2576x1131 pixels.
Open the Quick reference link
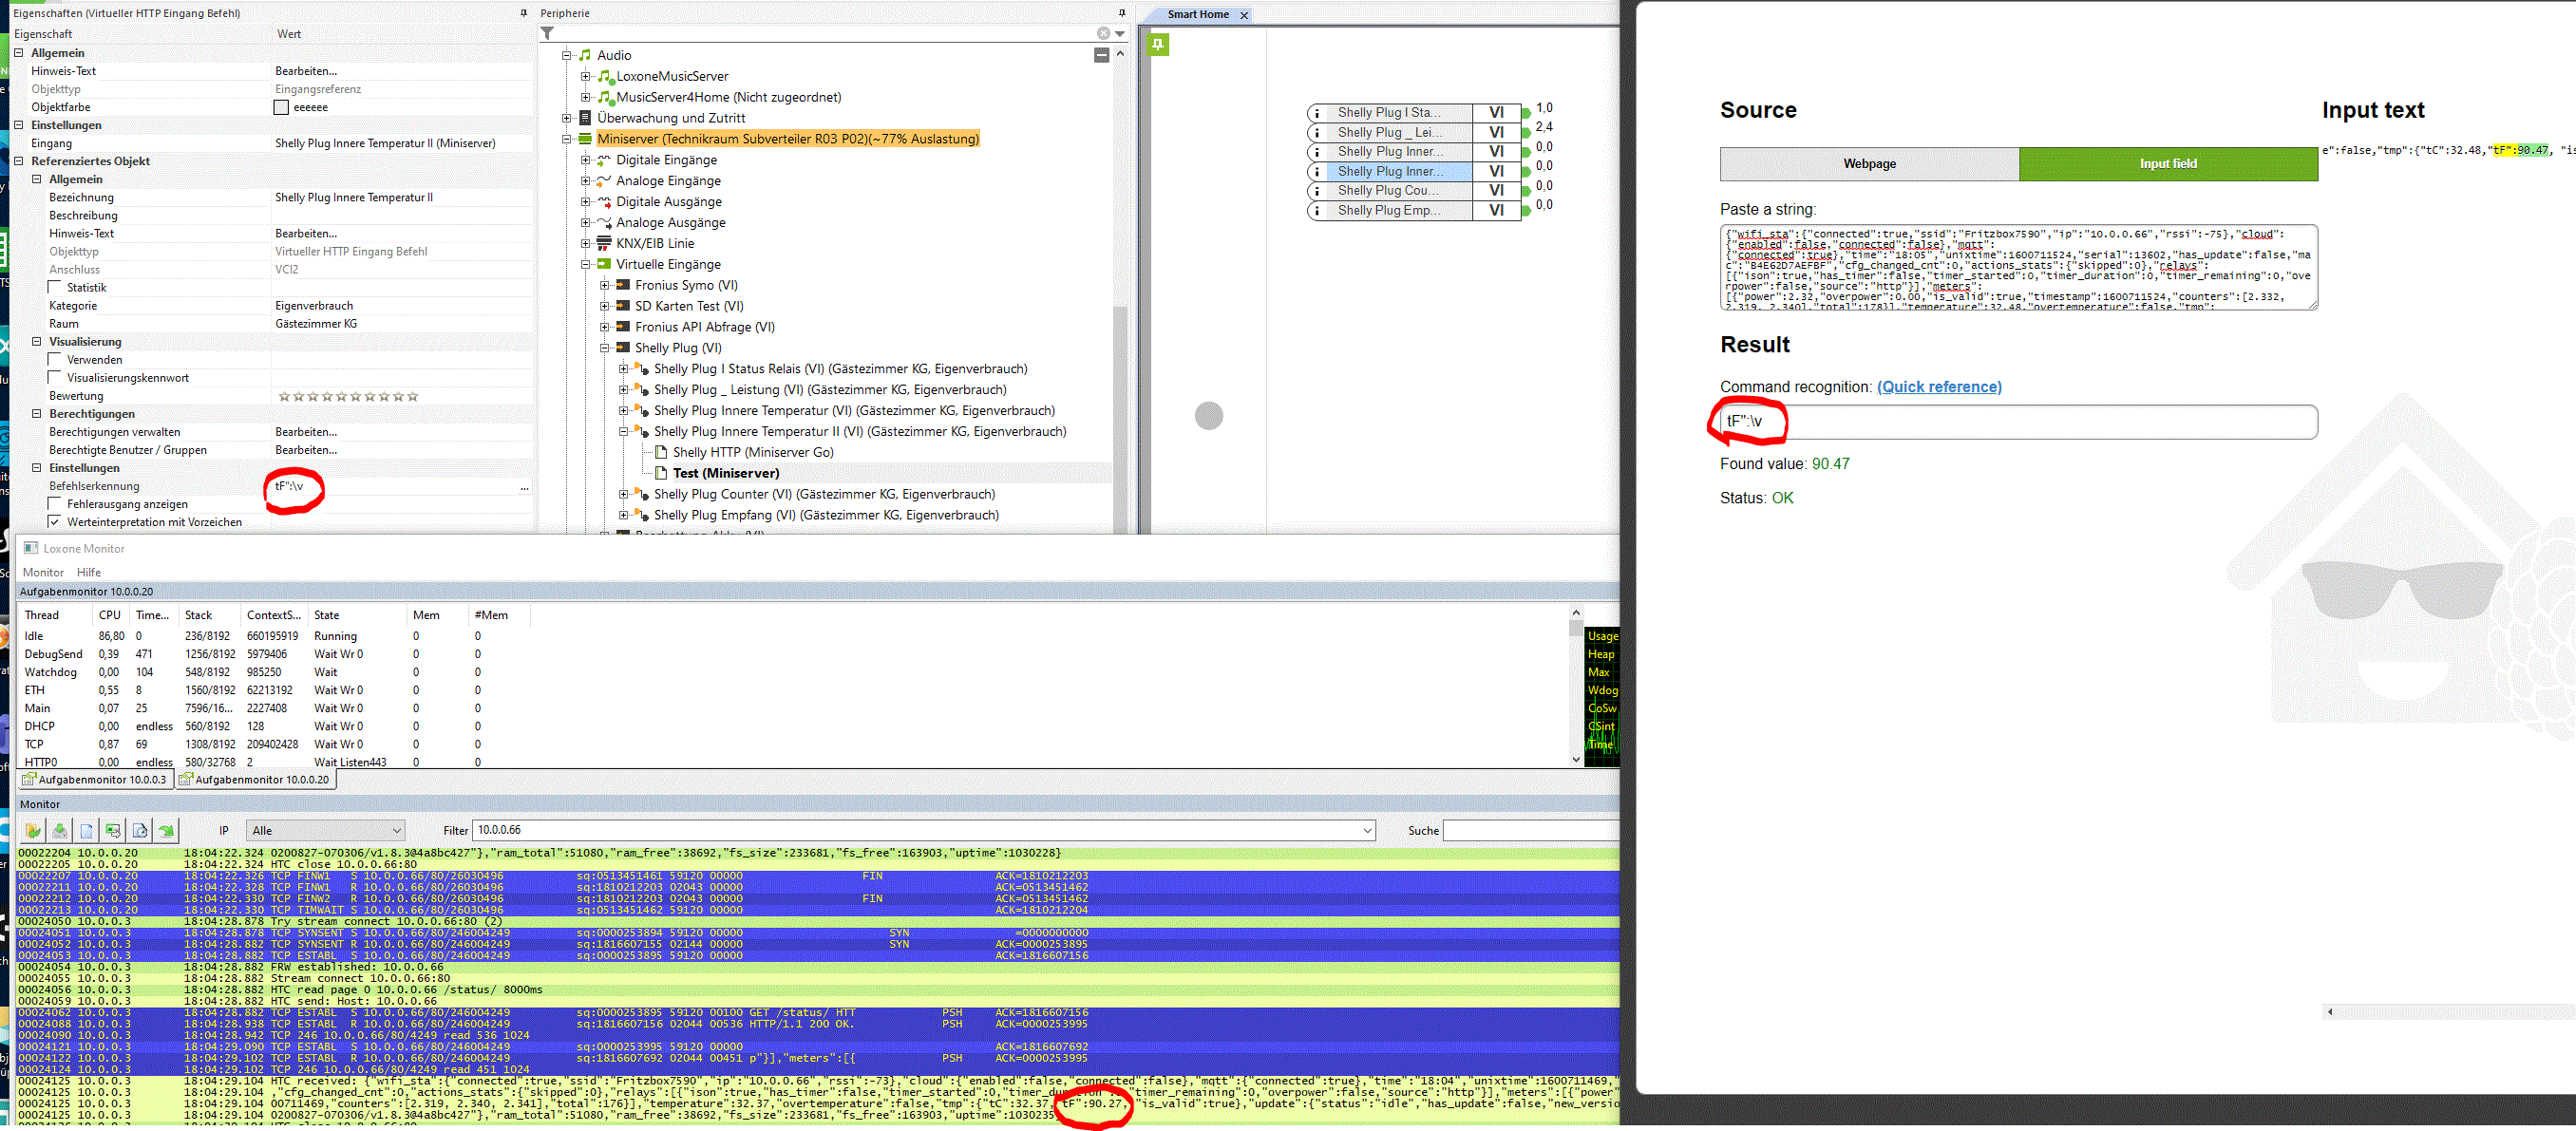(x=1938, y=387)
